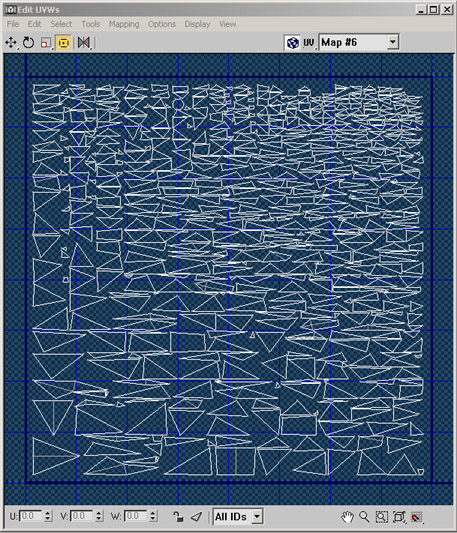Viewport: 457px width, 533px height.
Task: Open the Map #6 texture dropdown
Action: click(358, 42)
